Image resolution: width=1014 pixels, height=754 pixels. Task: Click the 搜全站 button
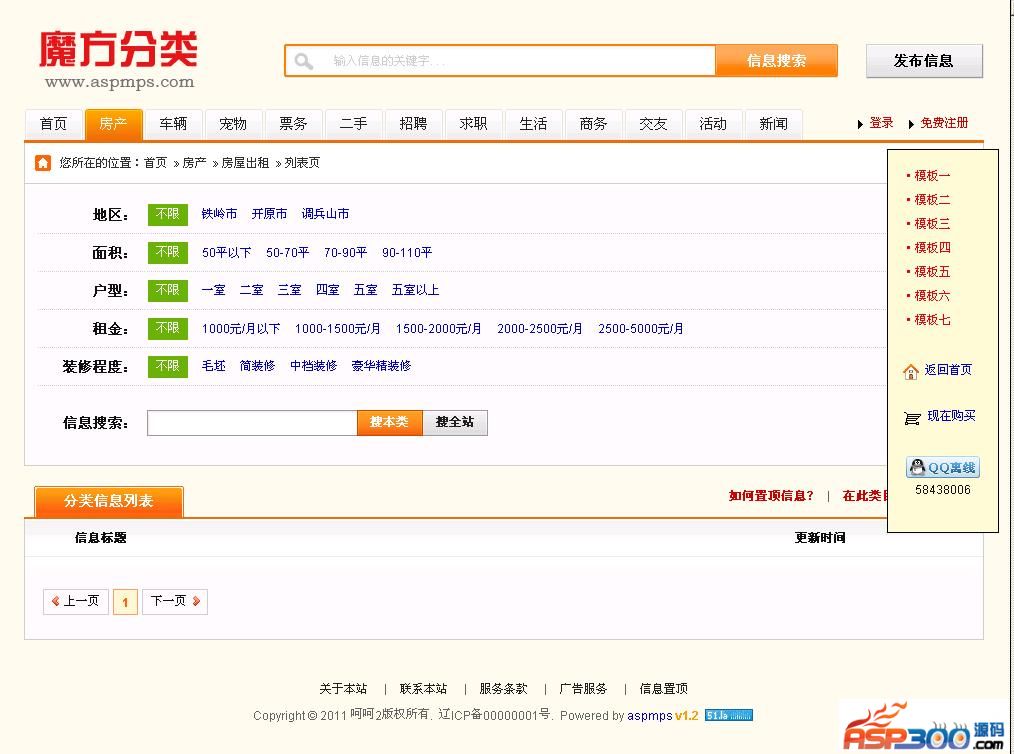point(455,423)
